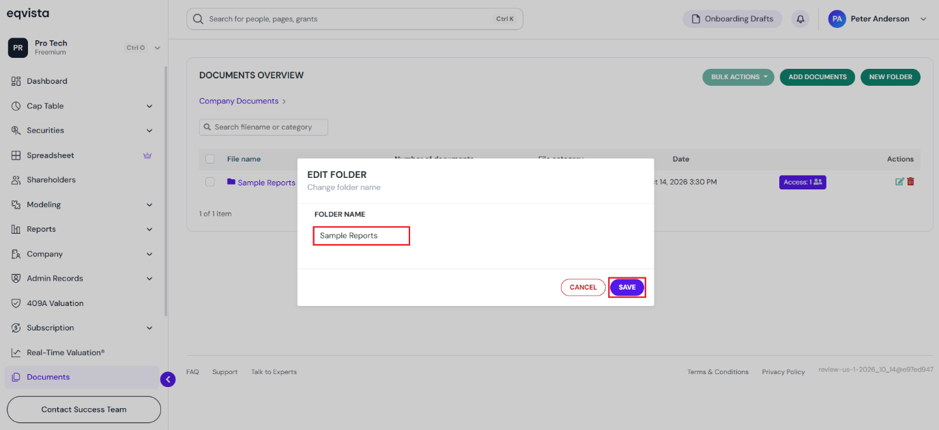The width and height of the screenshot is (939, 430).
Task: Expand the Cap Table menu chevron
Action: click(x=149, y=106)
